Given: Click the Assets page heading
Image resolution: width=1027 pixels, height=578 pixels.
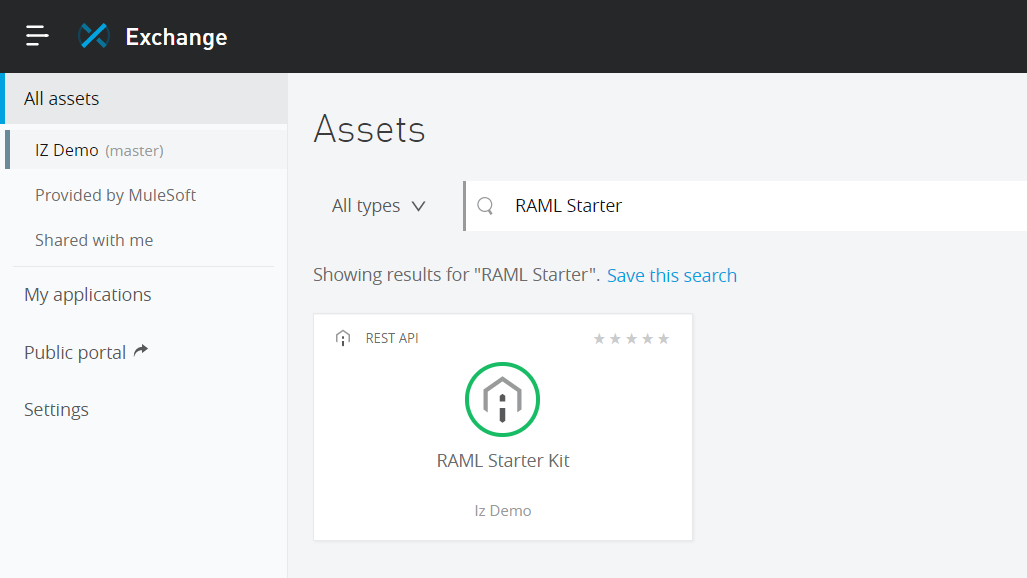Looking at the screenshot, I should coord(369,129).
